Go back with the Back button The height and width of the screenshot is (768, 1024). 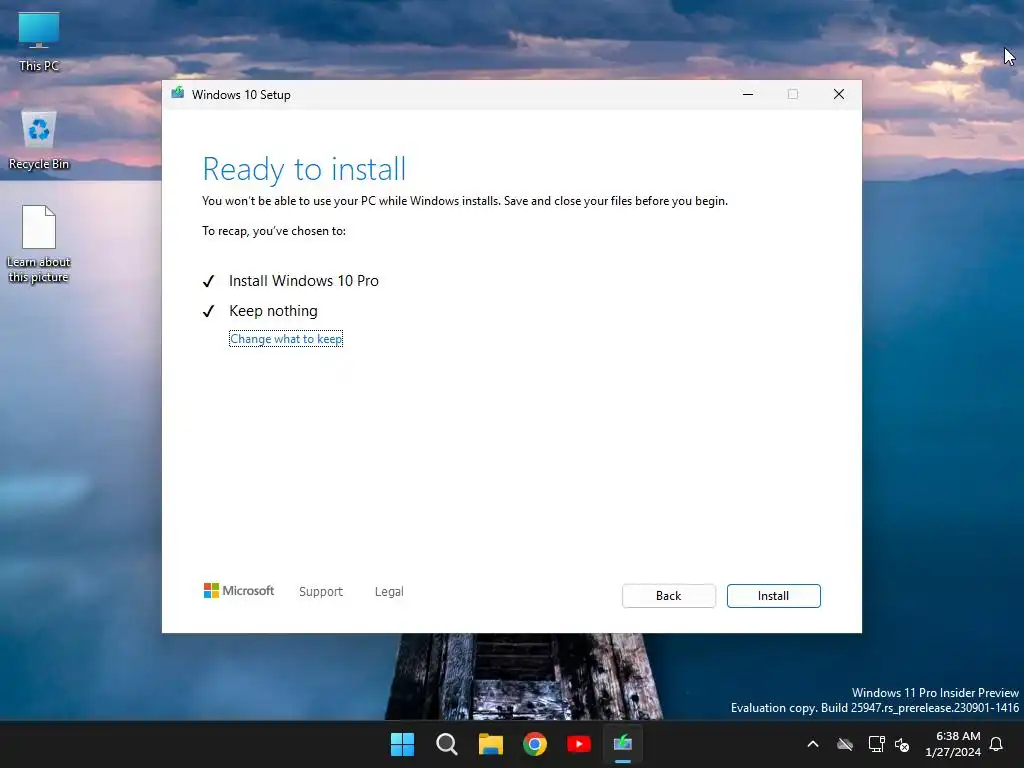click(668, 596)
